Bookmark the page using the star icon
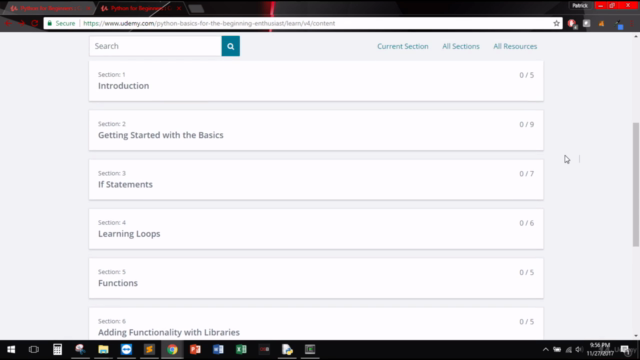The height and width of the screenshot is (360, 640). [x=556, y=23]
